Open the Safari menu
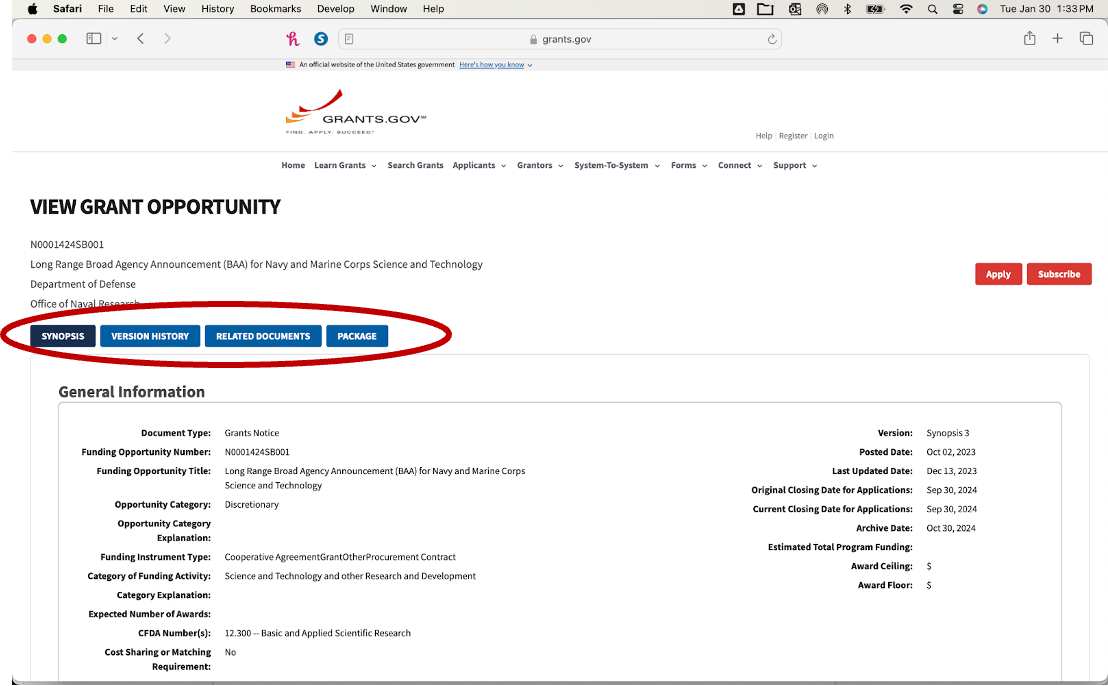The height and width of the screenshot is (686, 1108). [x=67, y=9]
